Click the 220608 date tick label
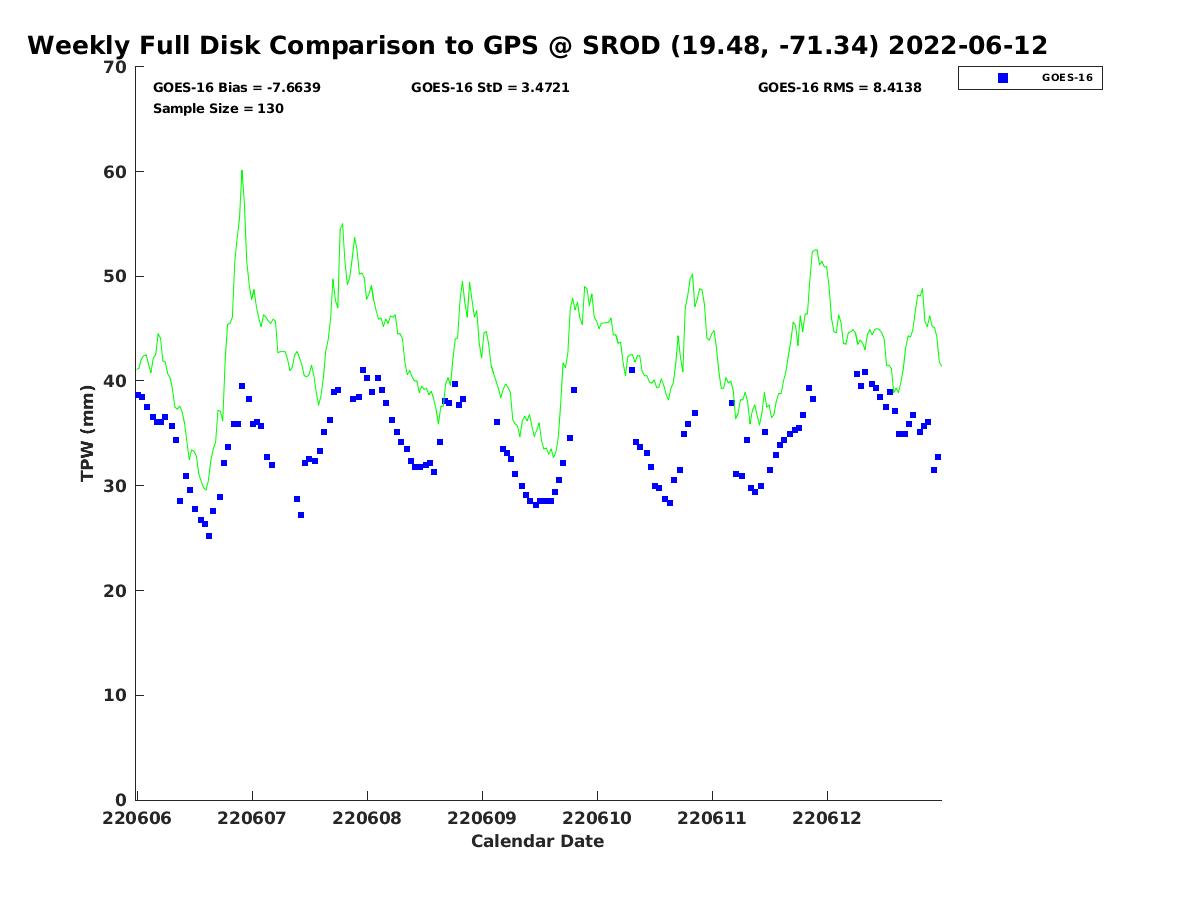 click(x=367, y=818)
